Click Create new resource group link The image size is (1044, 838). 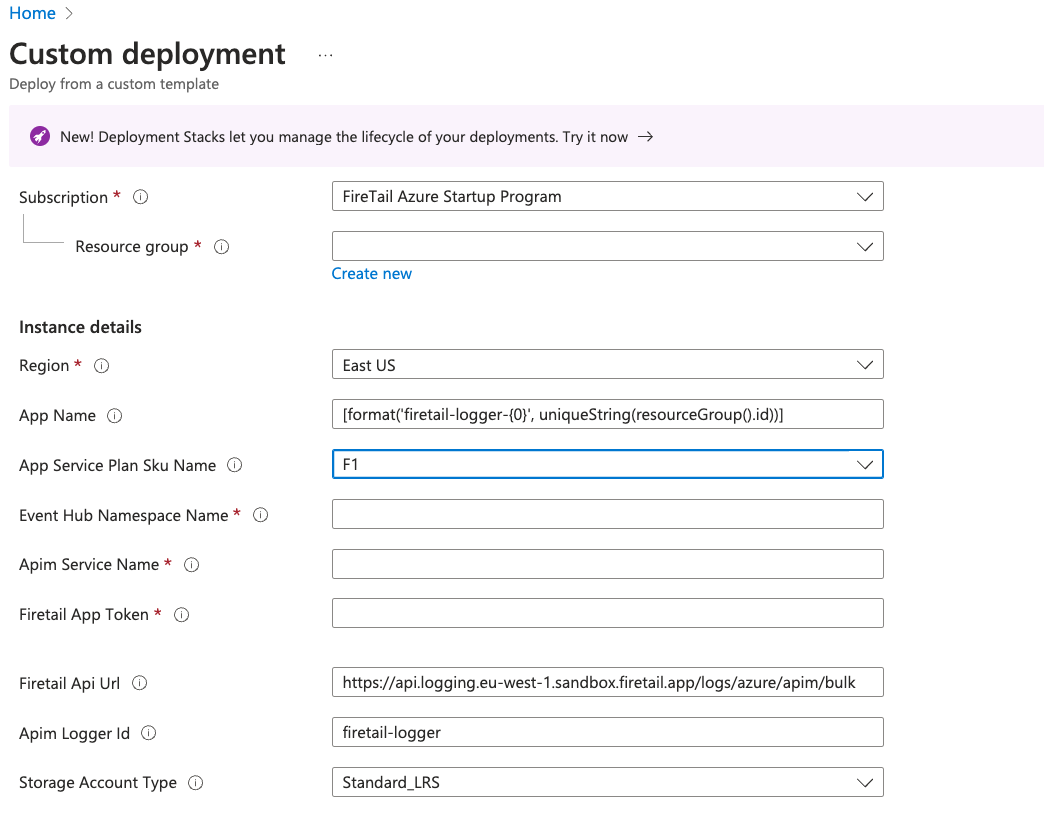point(371,274)
